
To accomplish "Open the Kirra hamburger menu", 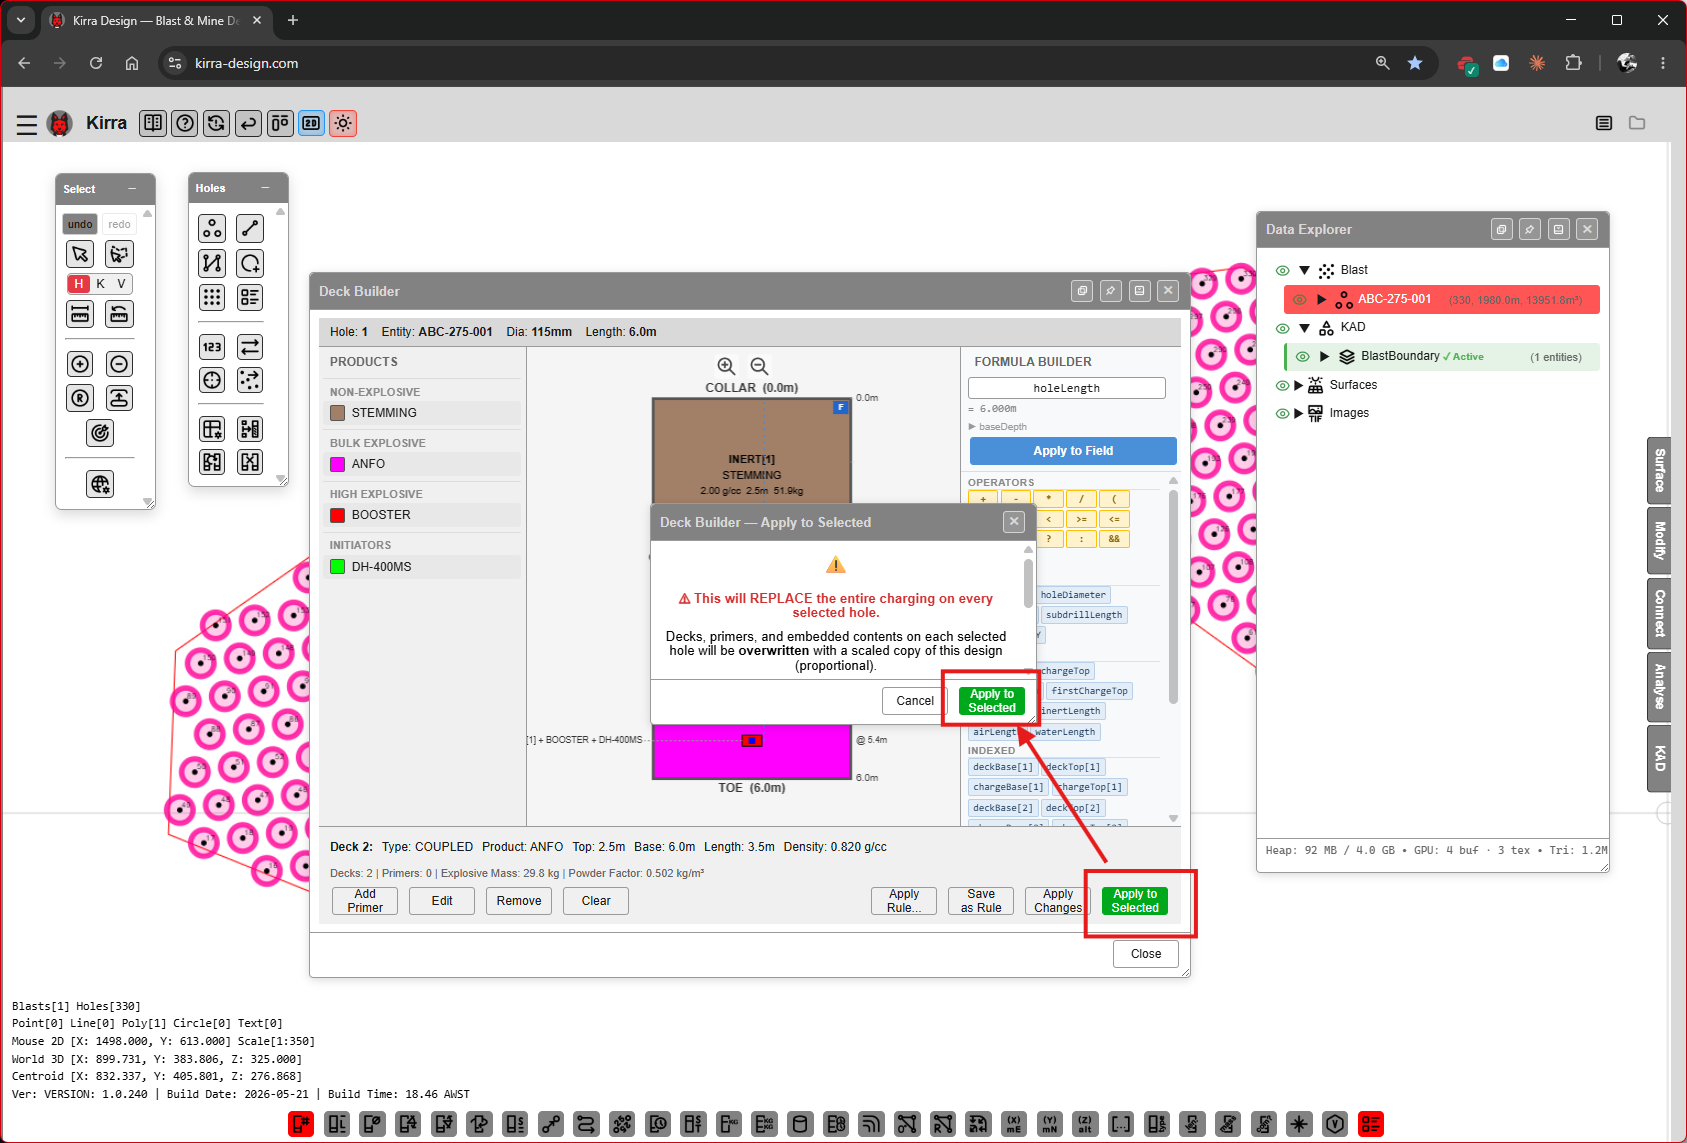I will pos(27,124).
